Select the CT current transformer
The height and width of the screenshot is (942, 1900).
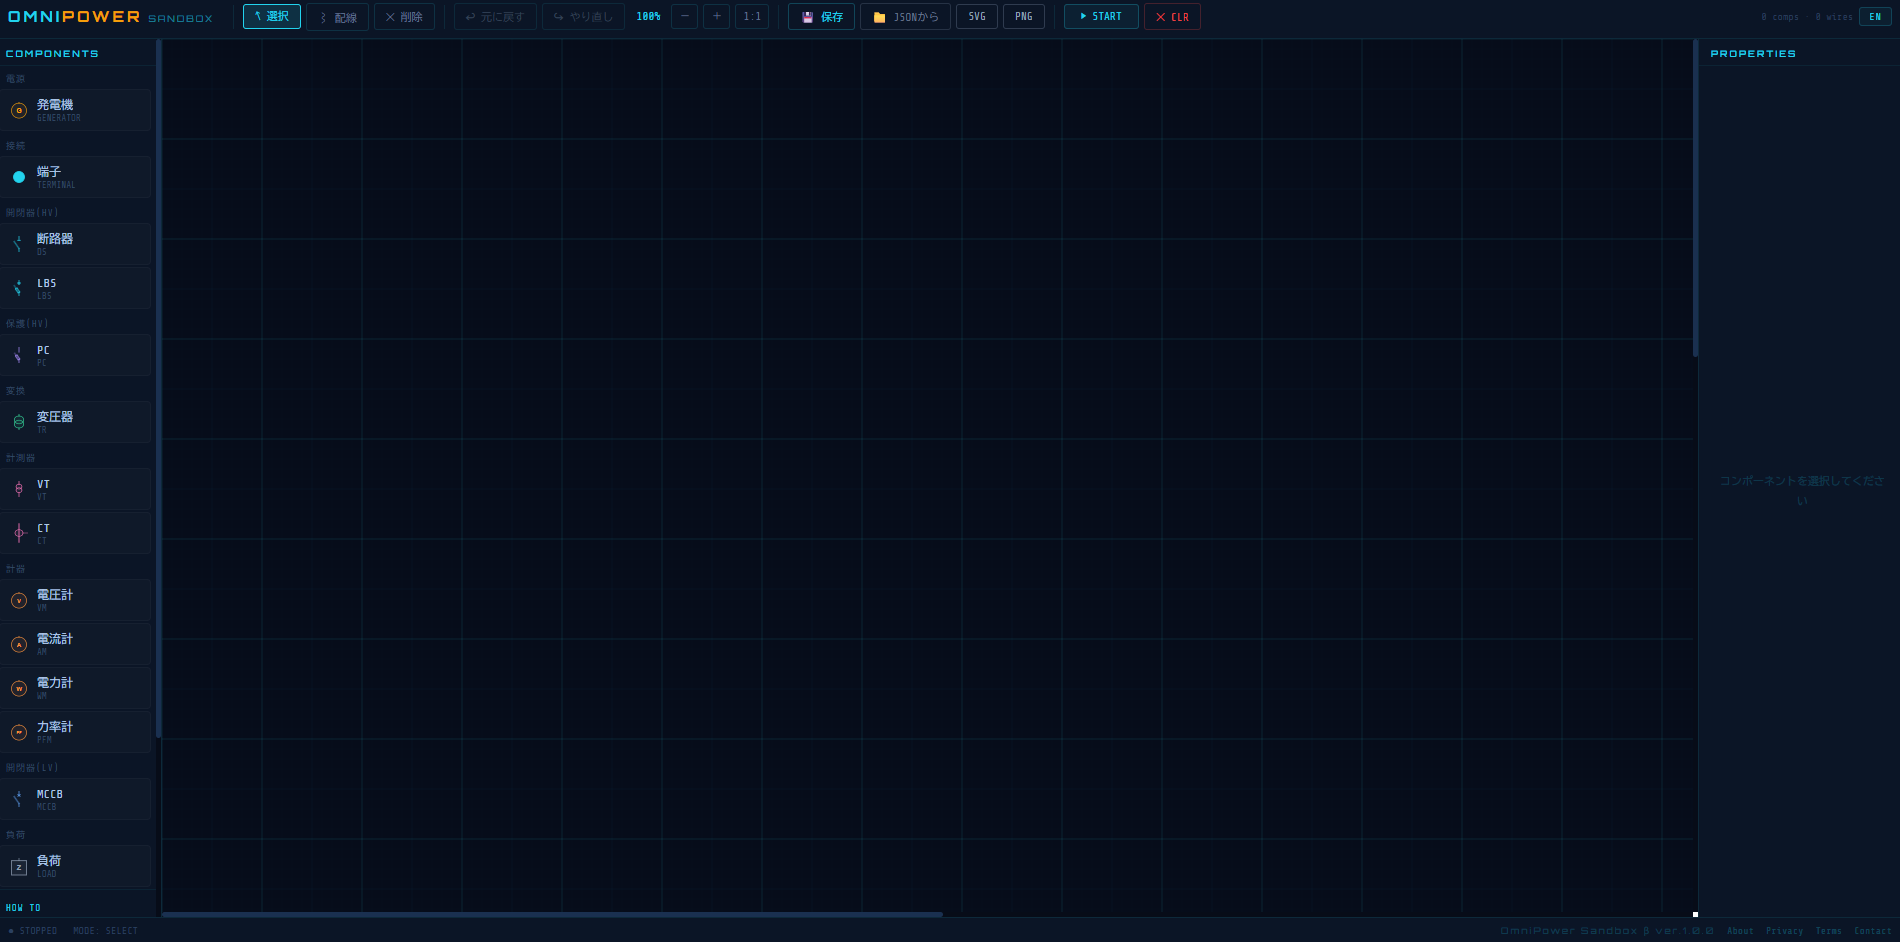[x=76, y=533]
